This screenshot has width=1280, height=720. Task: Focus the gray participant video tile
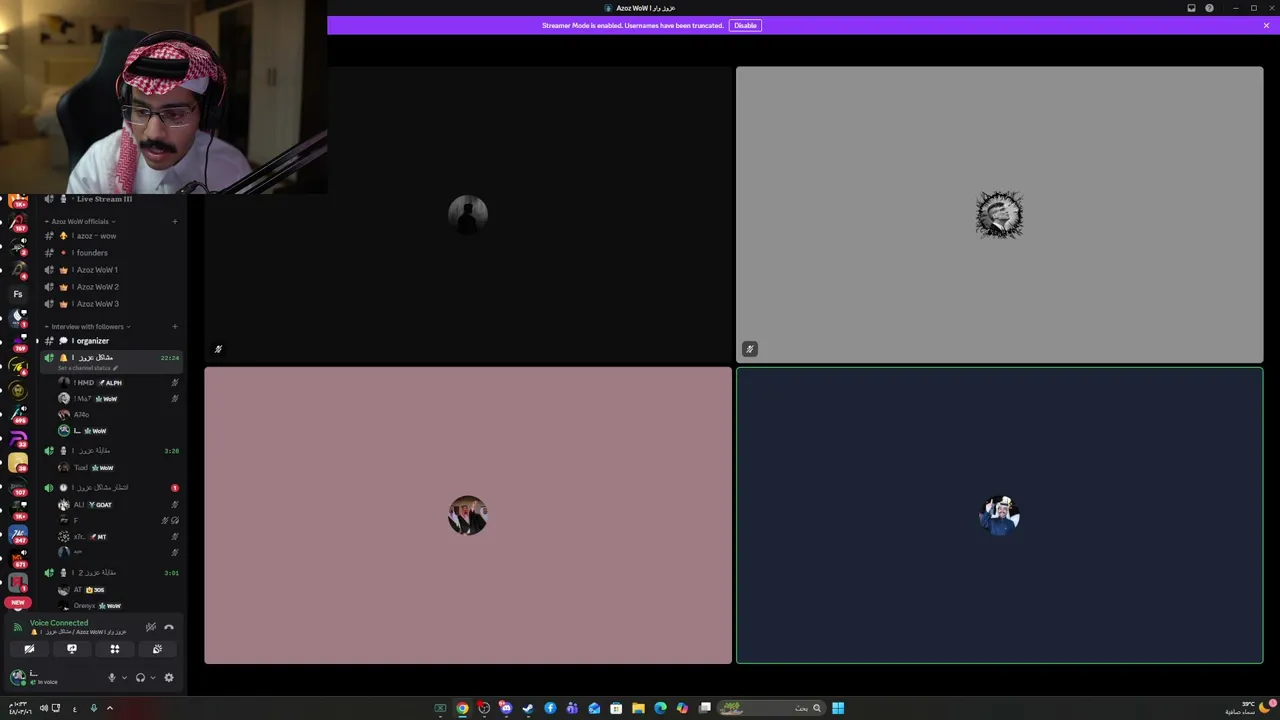pos(1000,214)
